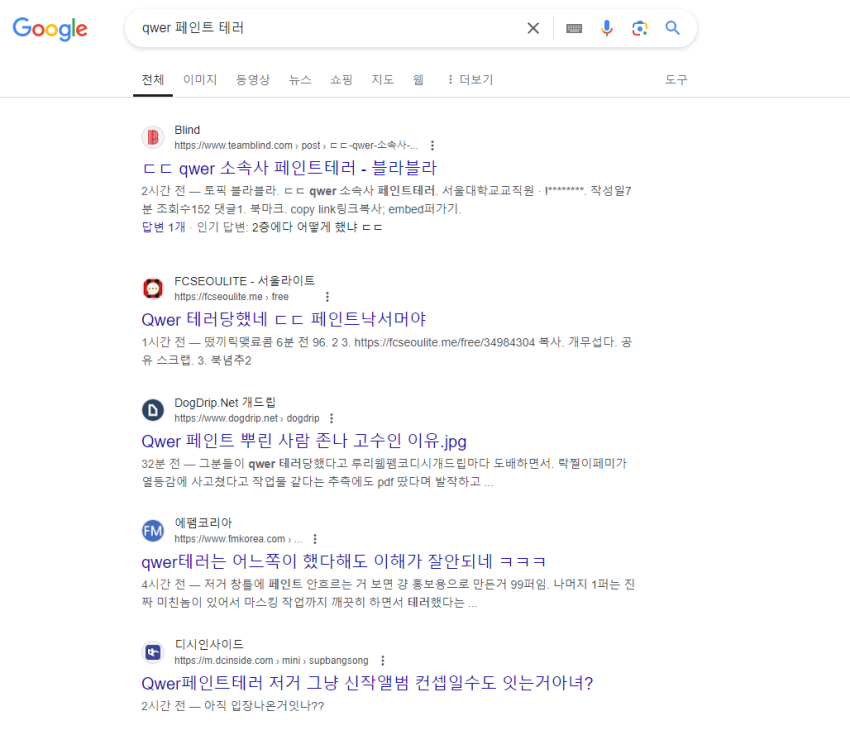Image resolution: width=850 pixels, height=735 pixels.
Task: Open the 쇼핑 tab
Action: click(x=342, y=80)
